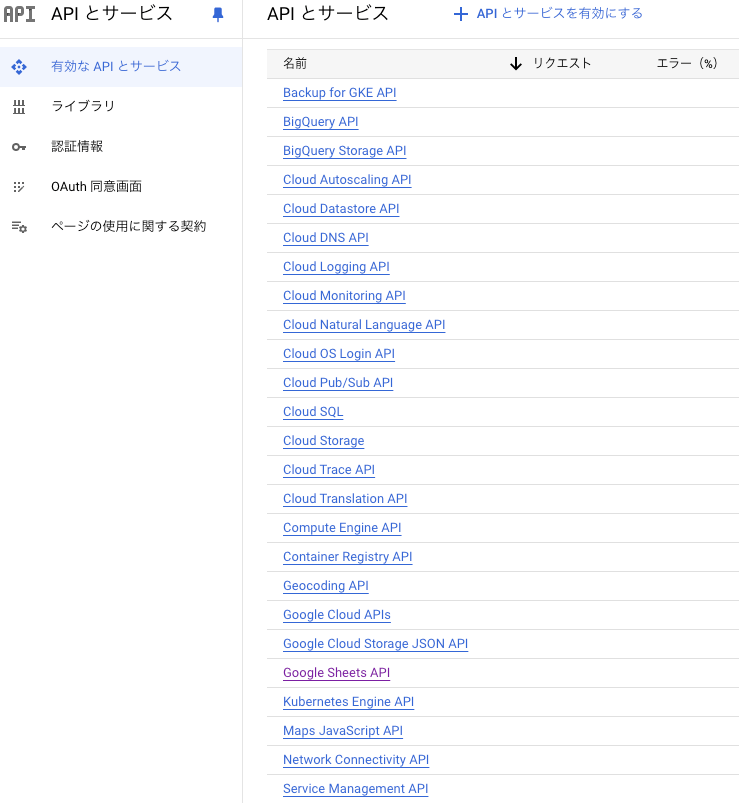Image resolution: width=739 pixels, height=803 pixels.
Task: Open Network Connectivity API
Action: click(356, 760)
